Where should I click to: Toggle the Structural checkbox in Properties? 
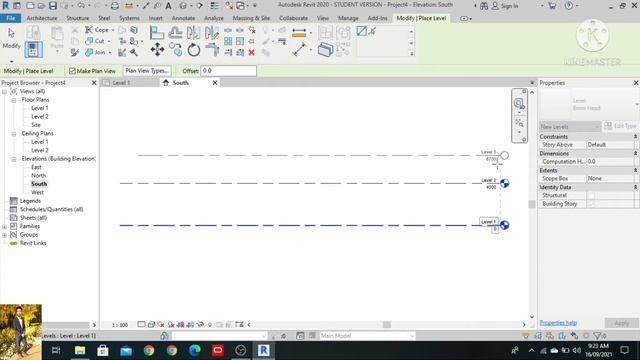coord(591,196)
